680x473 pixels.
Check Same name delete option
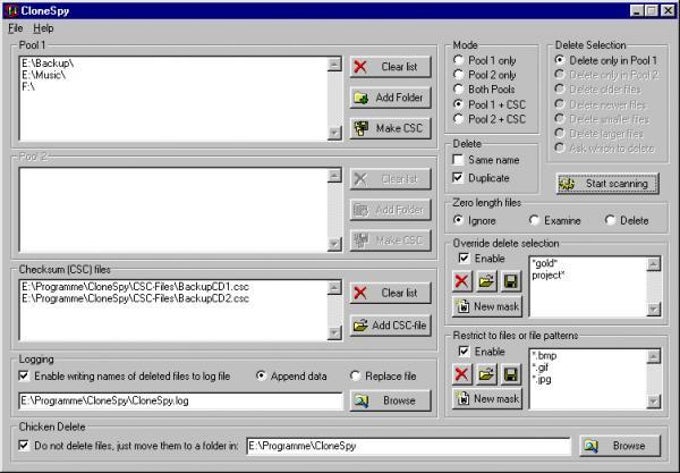coord(486,160)
